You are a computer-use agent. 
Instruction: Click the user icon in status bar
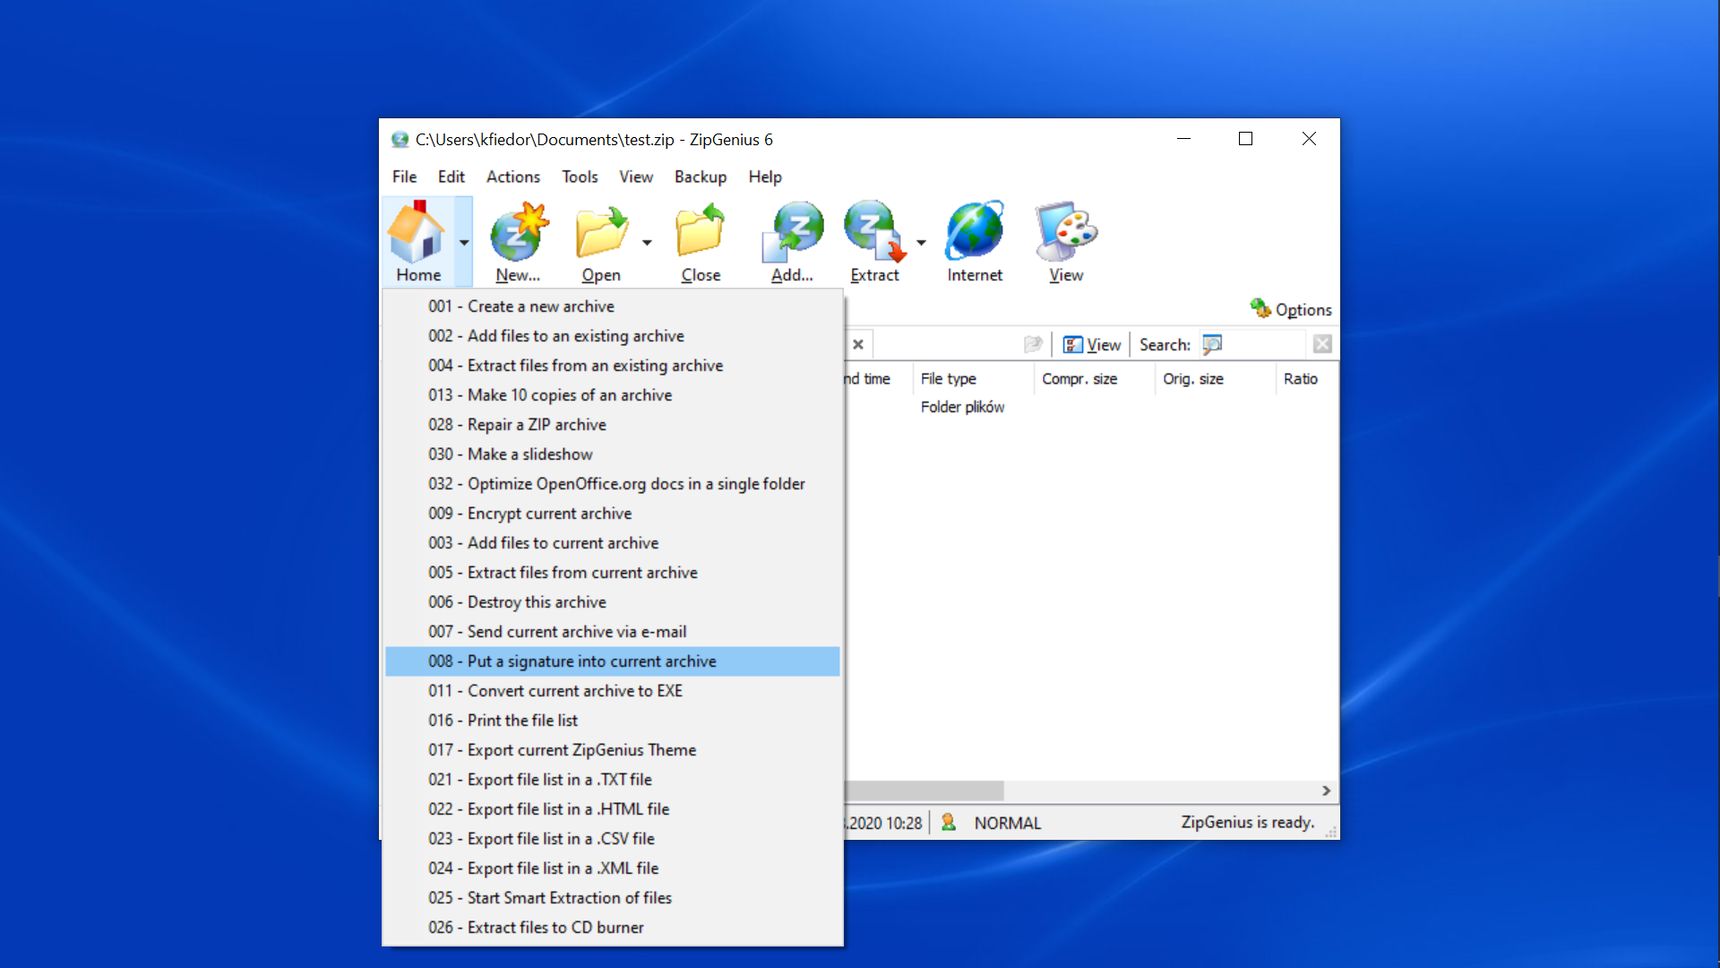click(x=948, y=822)
